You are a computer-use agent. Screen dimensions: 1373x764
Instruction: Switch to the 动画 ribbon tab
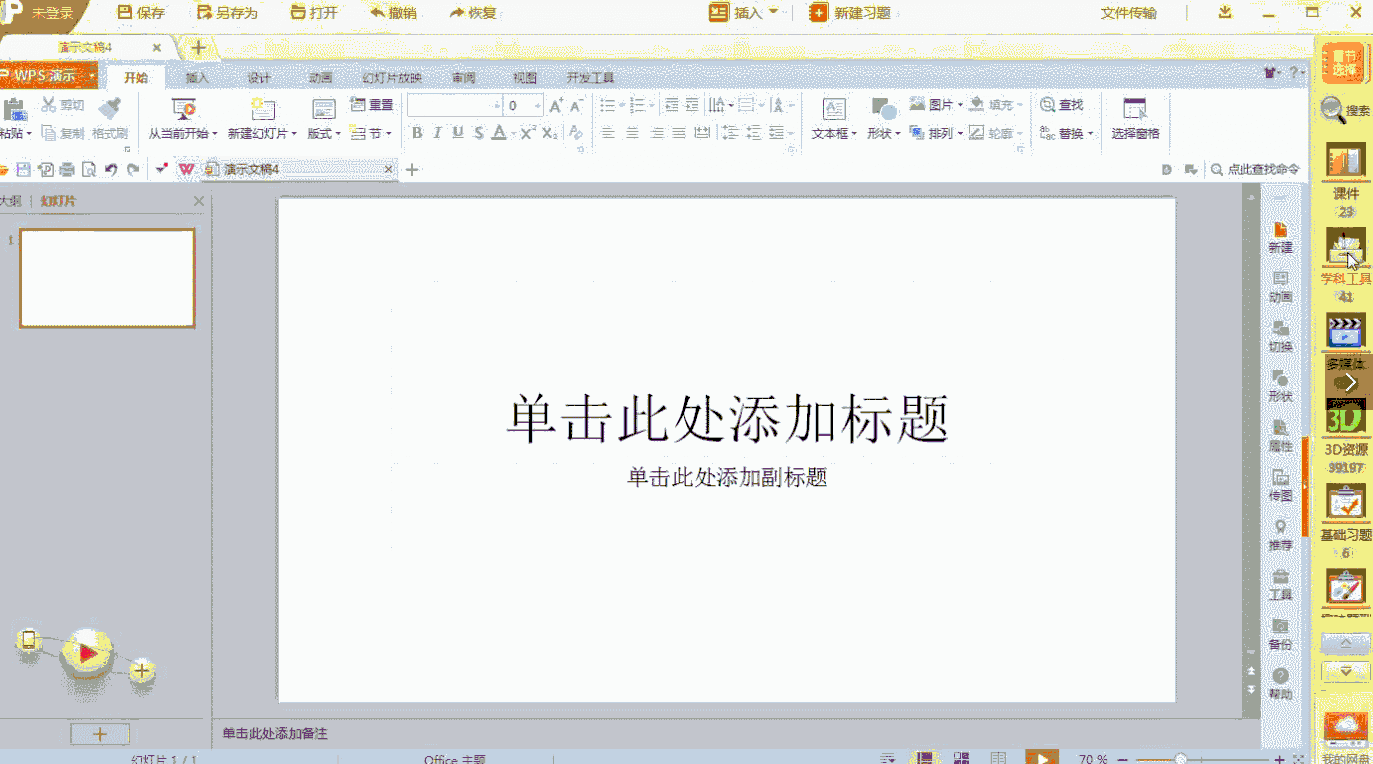320,78
